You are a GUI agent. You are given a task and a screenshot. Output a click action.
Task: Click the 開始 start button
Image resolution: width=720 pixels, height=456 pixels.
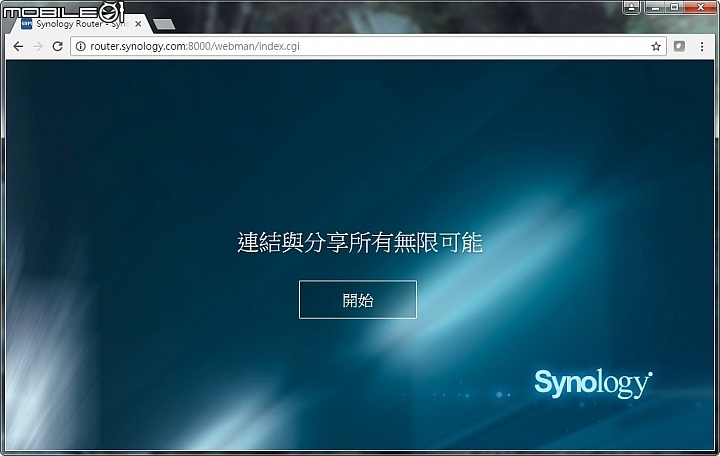point(358,299)
